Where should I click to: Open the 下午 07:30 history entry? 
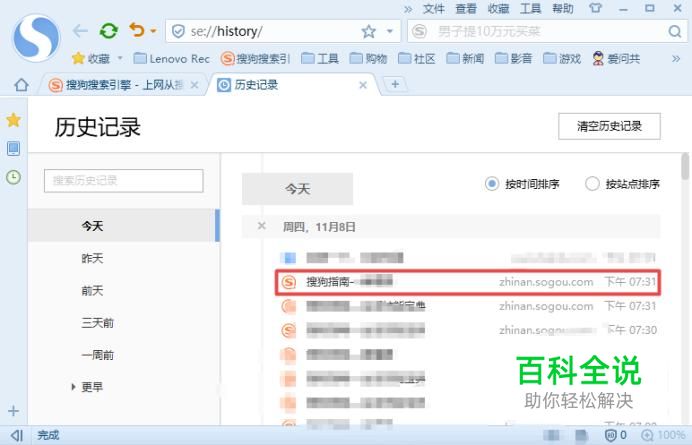coord(468,330)
